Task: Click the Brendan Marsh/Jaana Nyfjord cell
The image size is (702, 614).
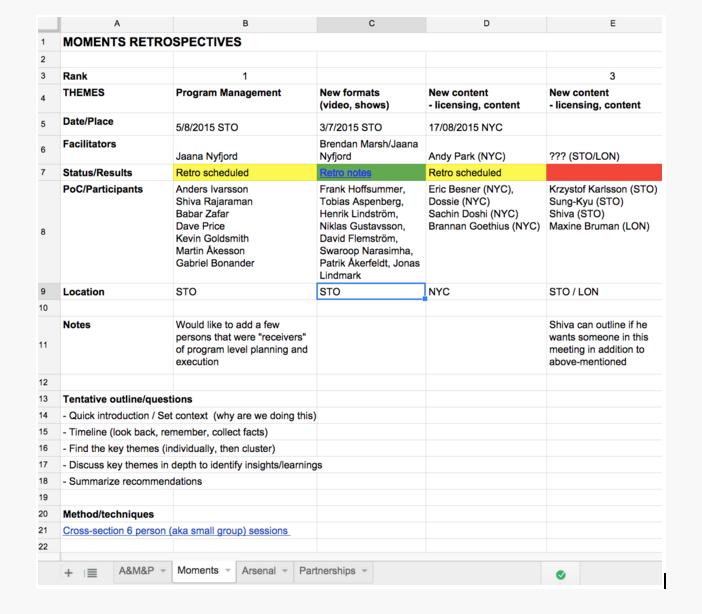Action: point(372,150)
